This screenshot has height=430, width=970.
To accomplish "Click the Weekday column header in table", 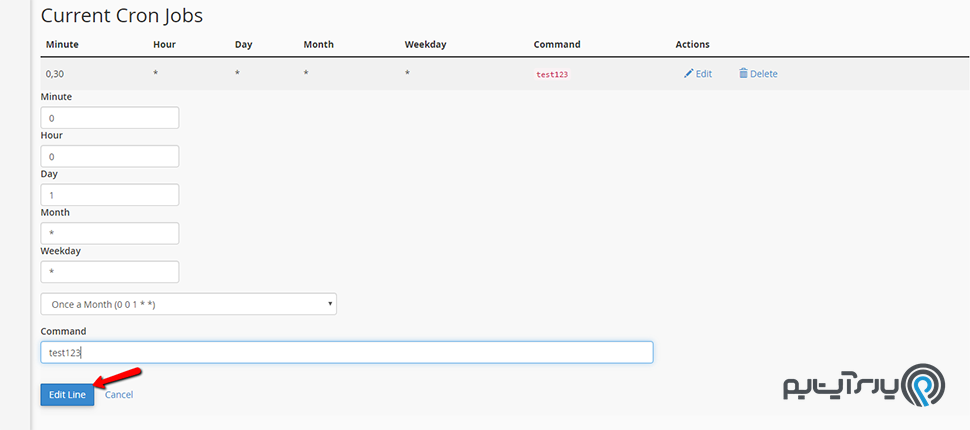I will pyautogui.click(x=426, y=45).
